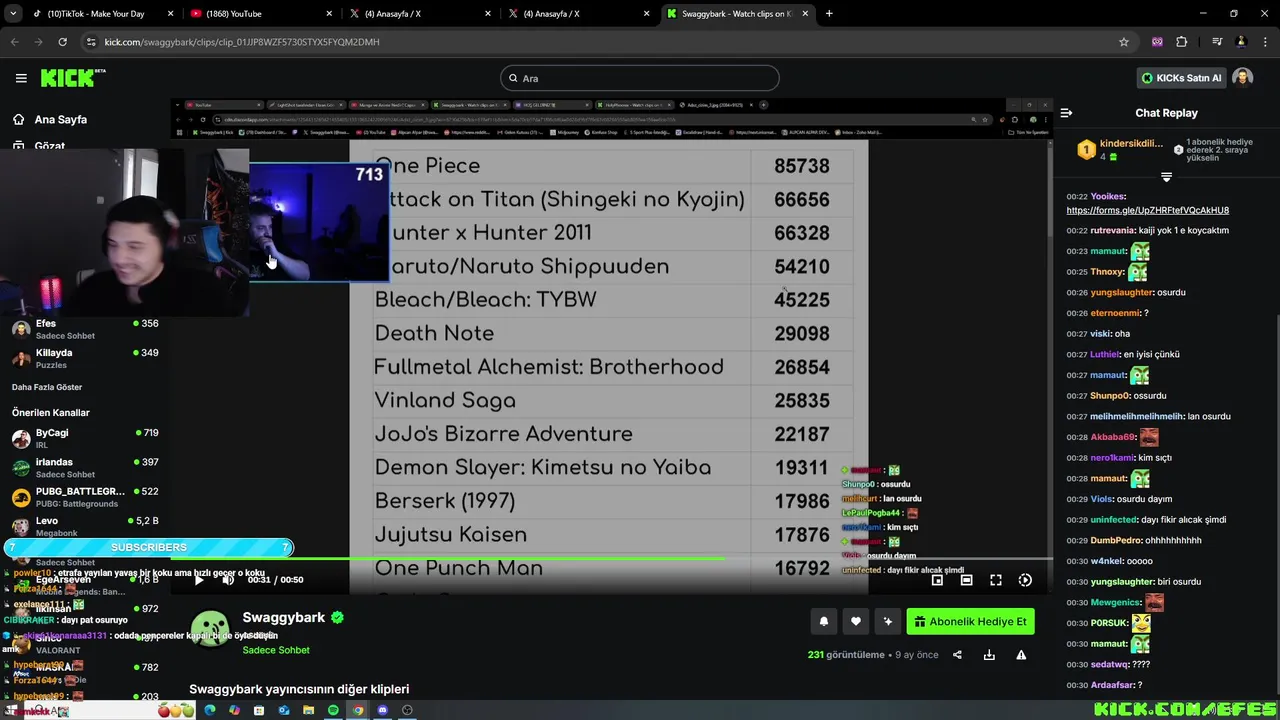This screenshot has height=720, width=1280.
Task: Open the Efes channel in sidebar
Action: (85, 329)
